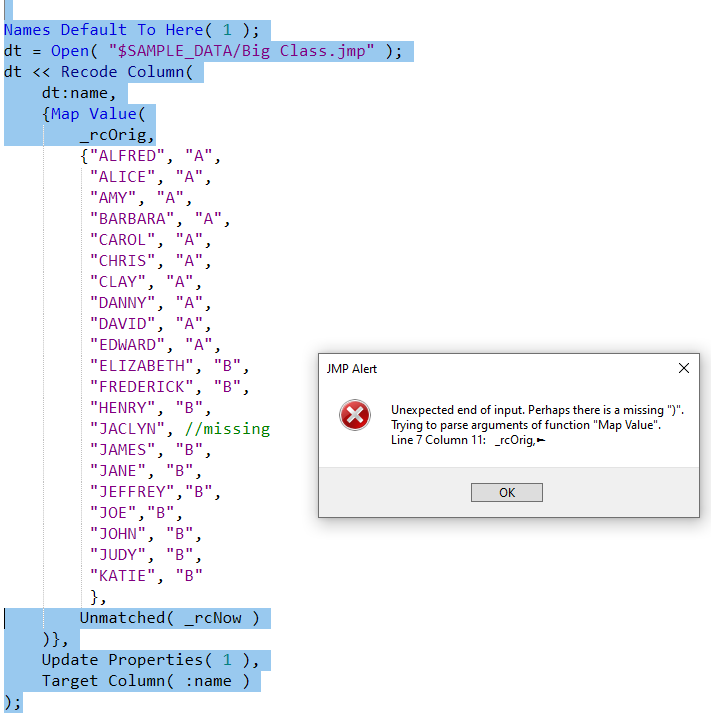
Task: Click the "FREDERICK", "B" entry
Action: 169,387
